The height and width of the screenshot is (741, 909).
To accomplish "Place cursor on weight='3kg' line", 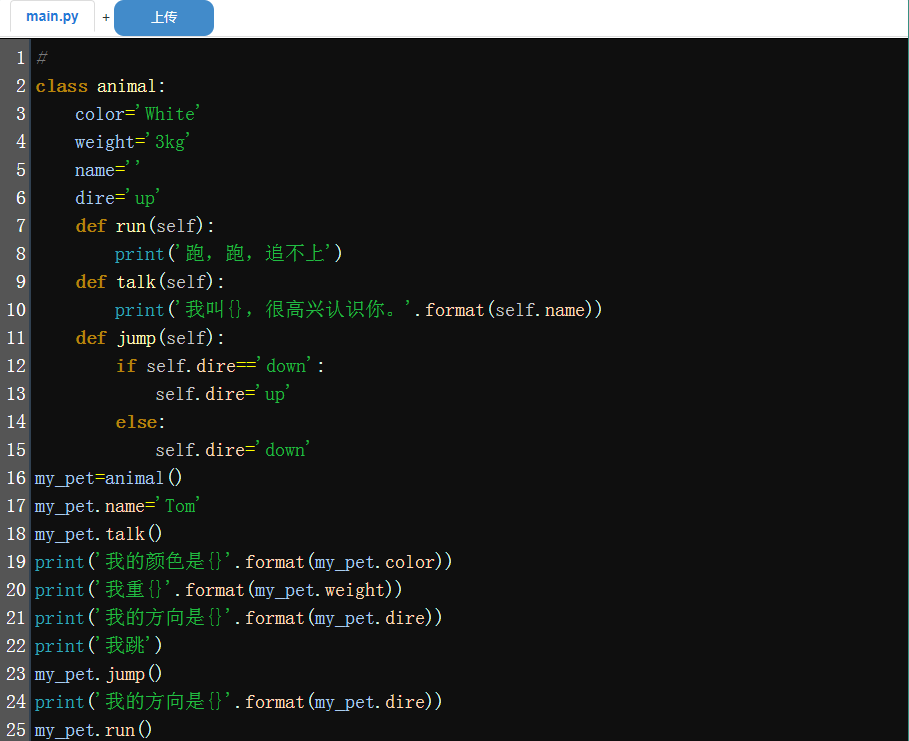I will click(x=132, y=142).
